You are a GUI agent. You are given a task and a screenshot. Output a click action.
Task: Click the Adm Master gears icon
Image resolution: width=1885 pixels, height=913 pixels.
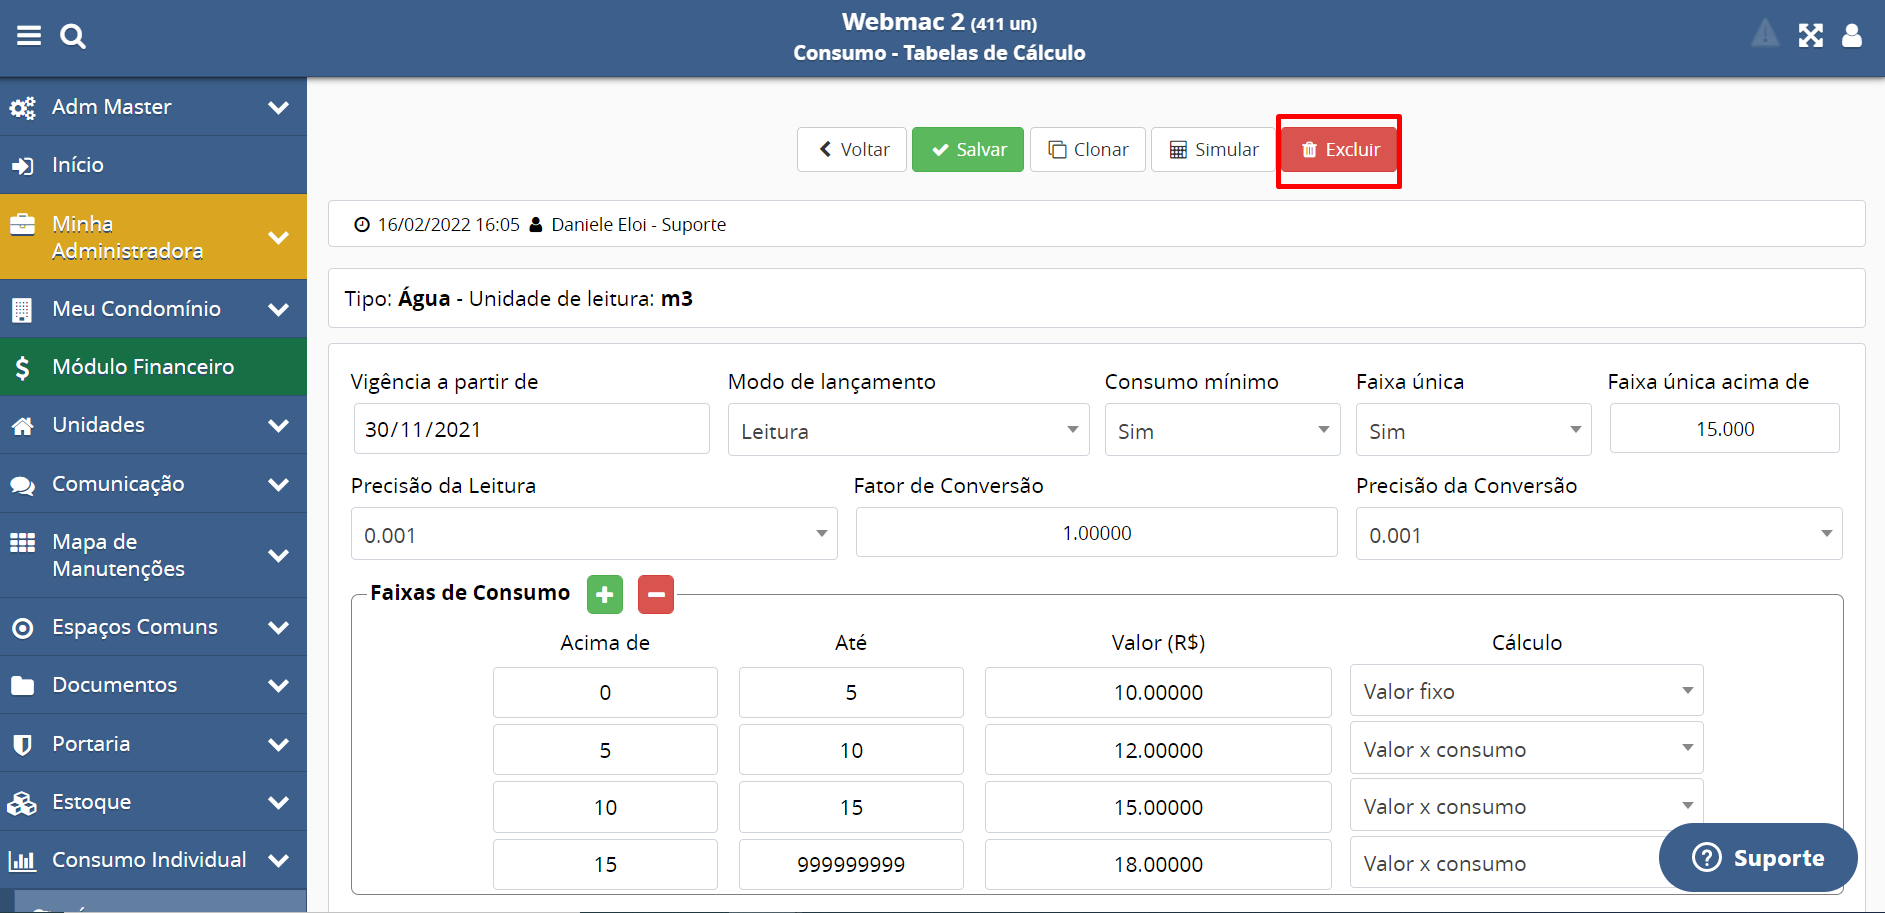pyautogui.click(x=23, y=107)
